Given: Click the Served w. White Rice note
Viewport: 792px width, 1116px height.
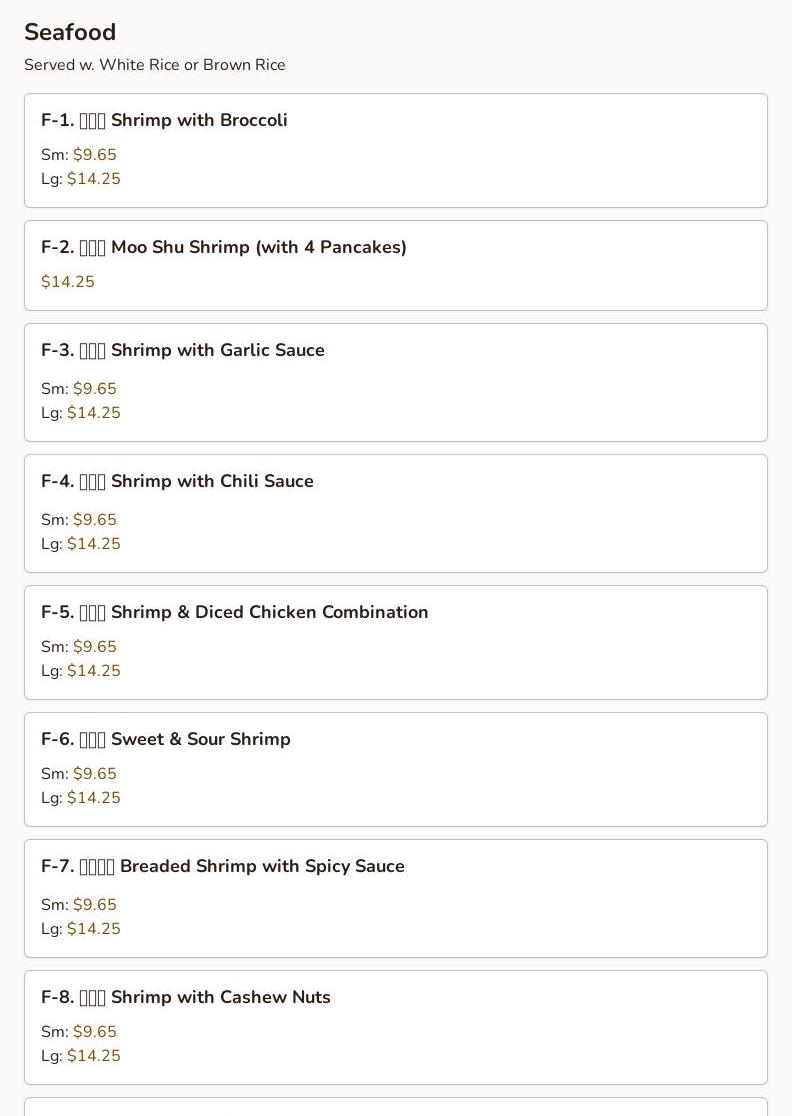Looking at the screenshot, I should click(154, 65).
